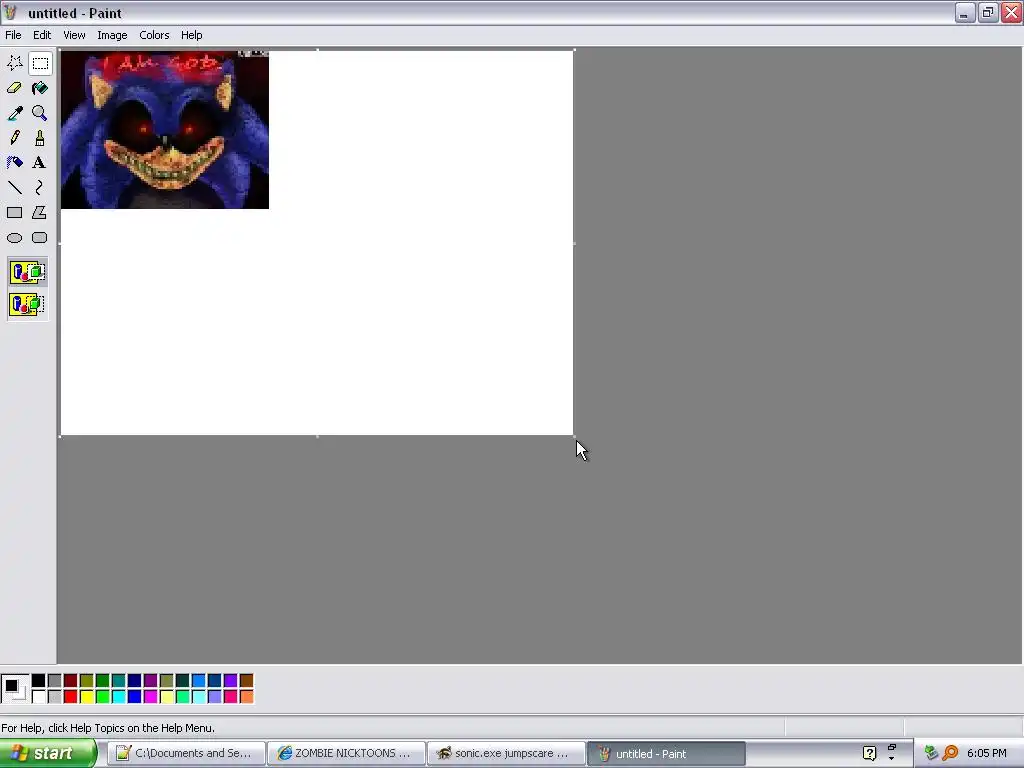Choose the hot pink swatch
The image size is (1024, 768).
[231, 697]
